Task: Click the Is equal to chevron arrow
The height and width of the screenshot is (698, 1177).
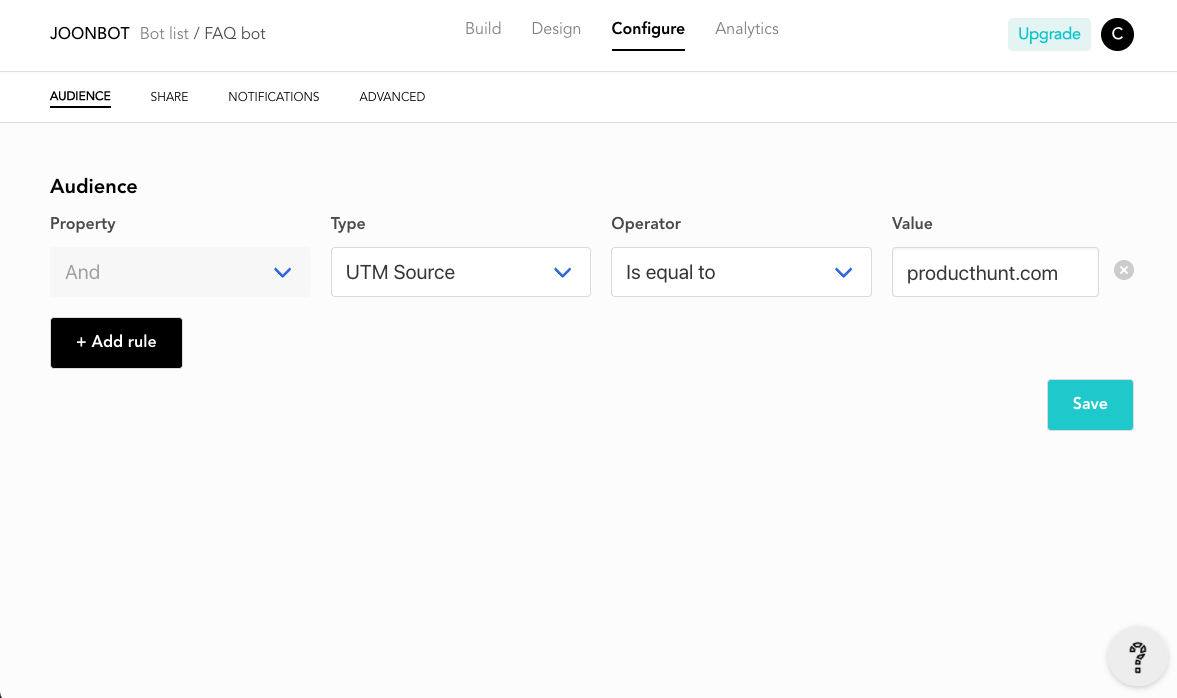Action: 843,272
